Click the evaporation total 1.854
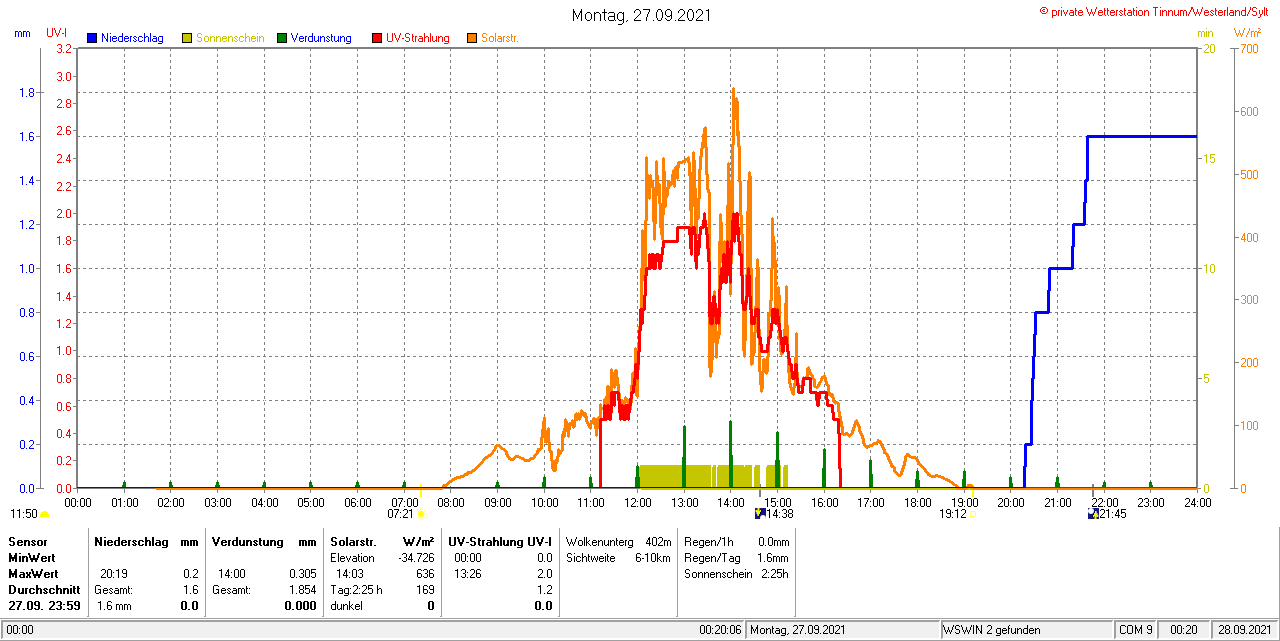The height and width of the screenshot is (641, 1280). click(303, 589)
